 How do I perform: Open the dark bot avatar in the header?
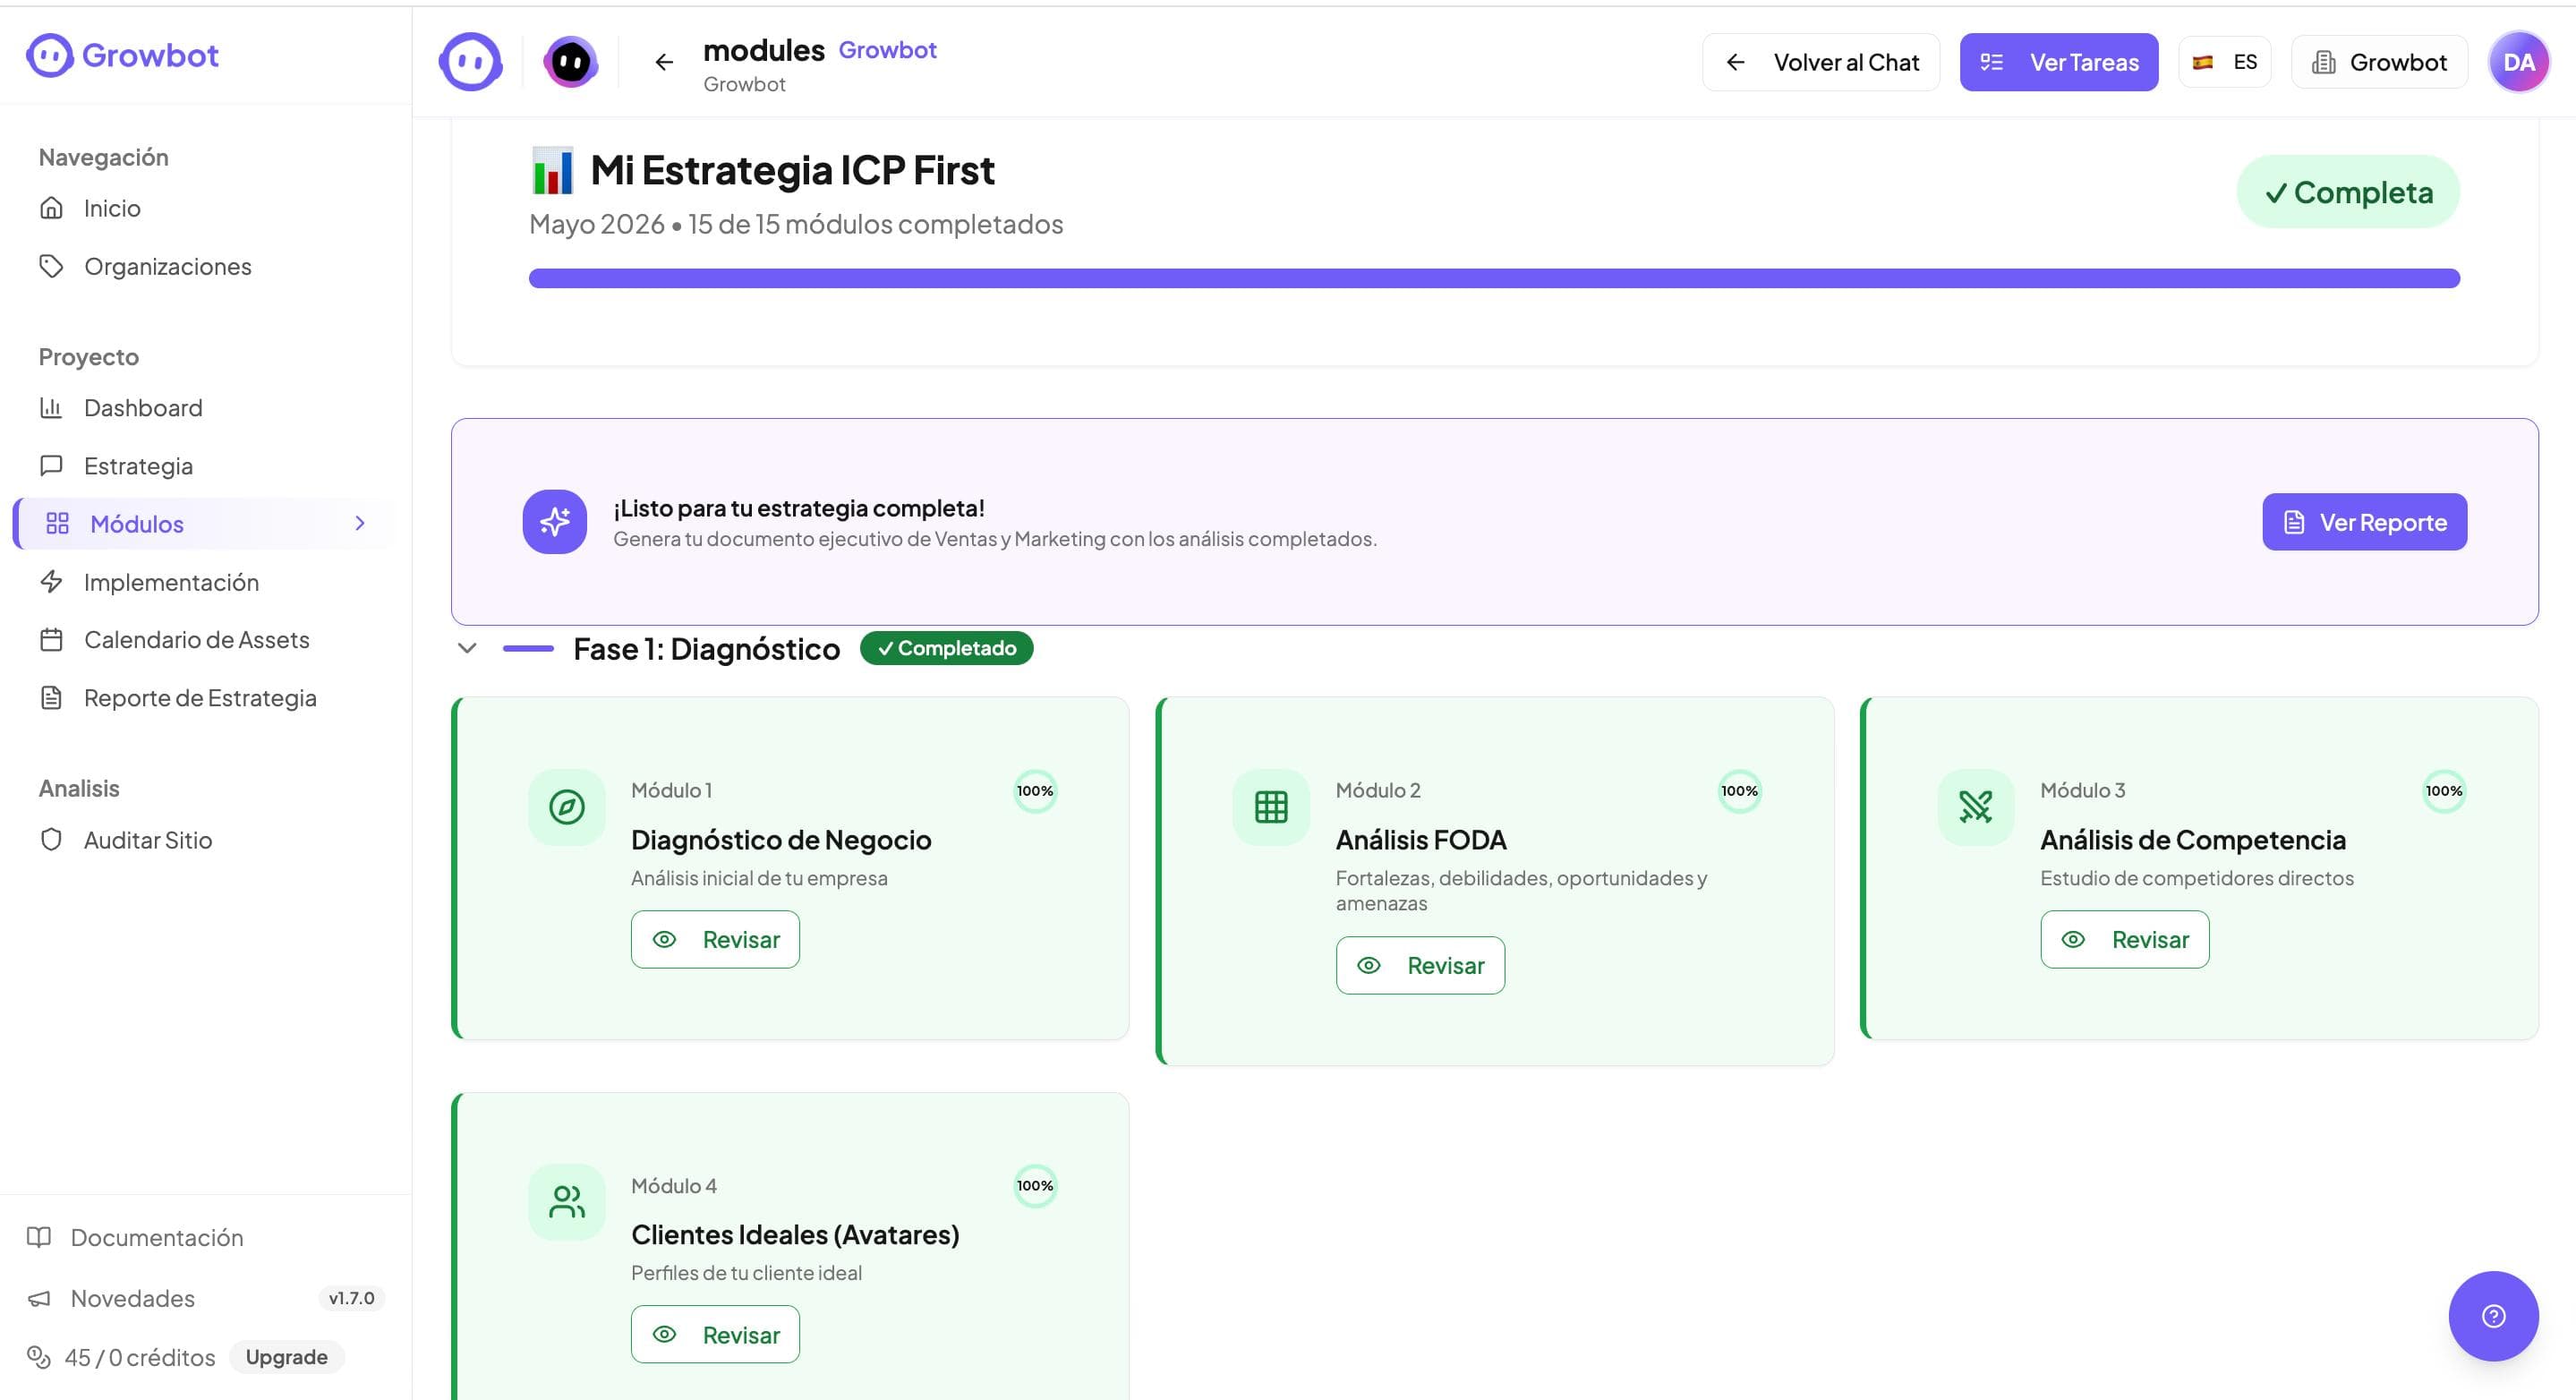571,62
